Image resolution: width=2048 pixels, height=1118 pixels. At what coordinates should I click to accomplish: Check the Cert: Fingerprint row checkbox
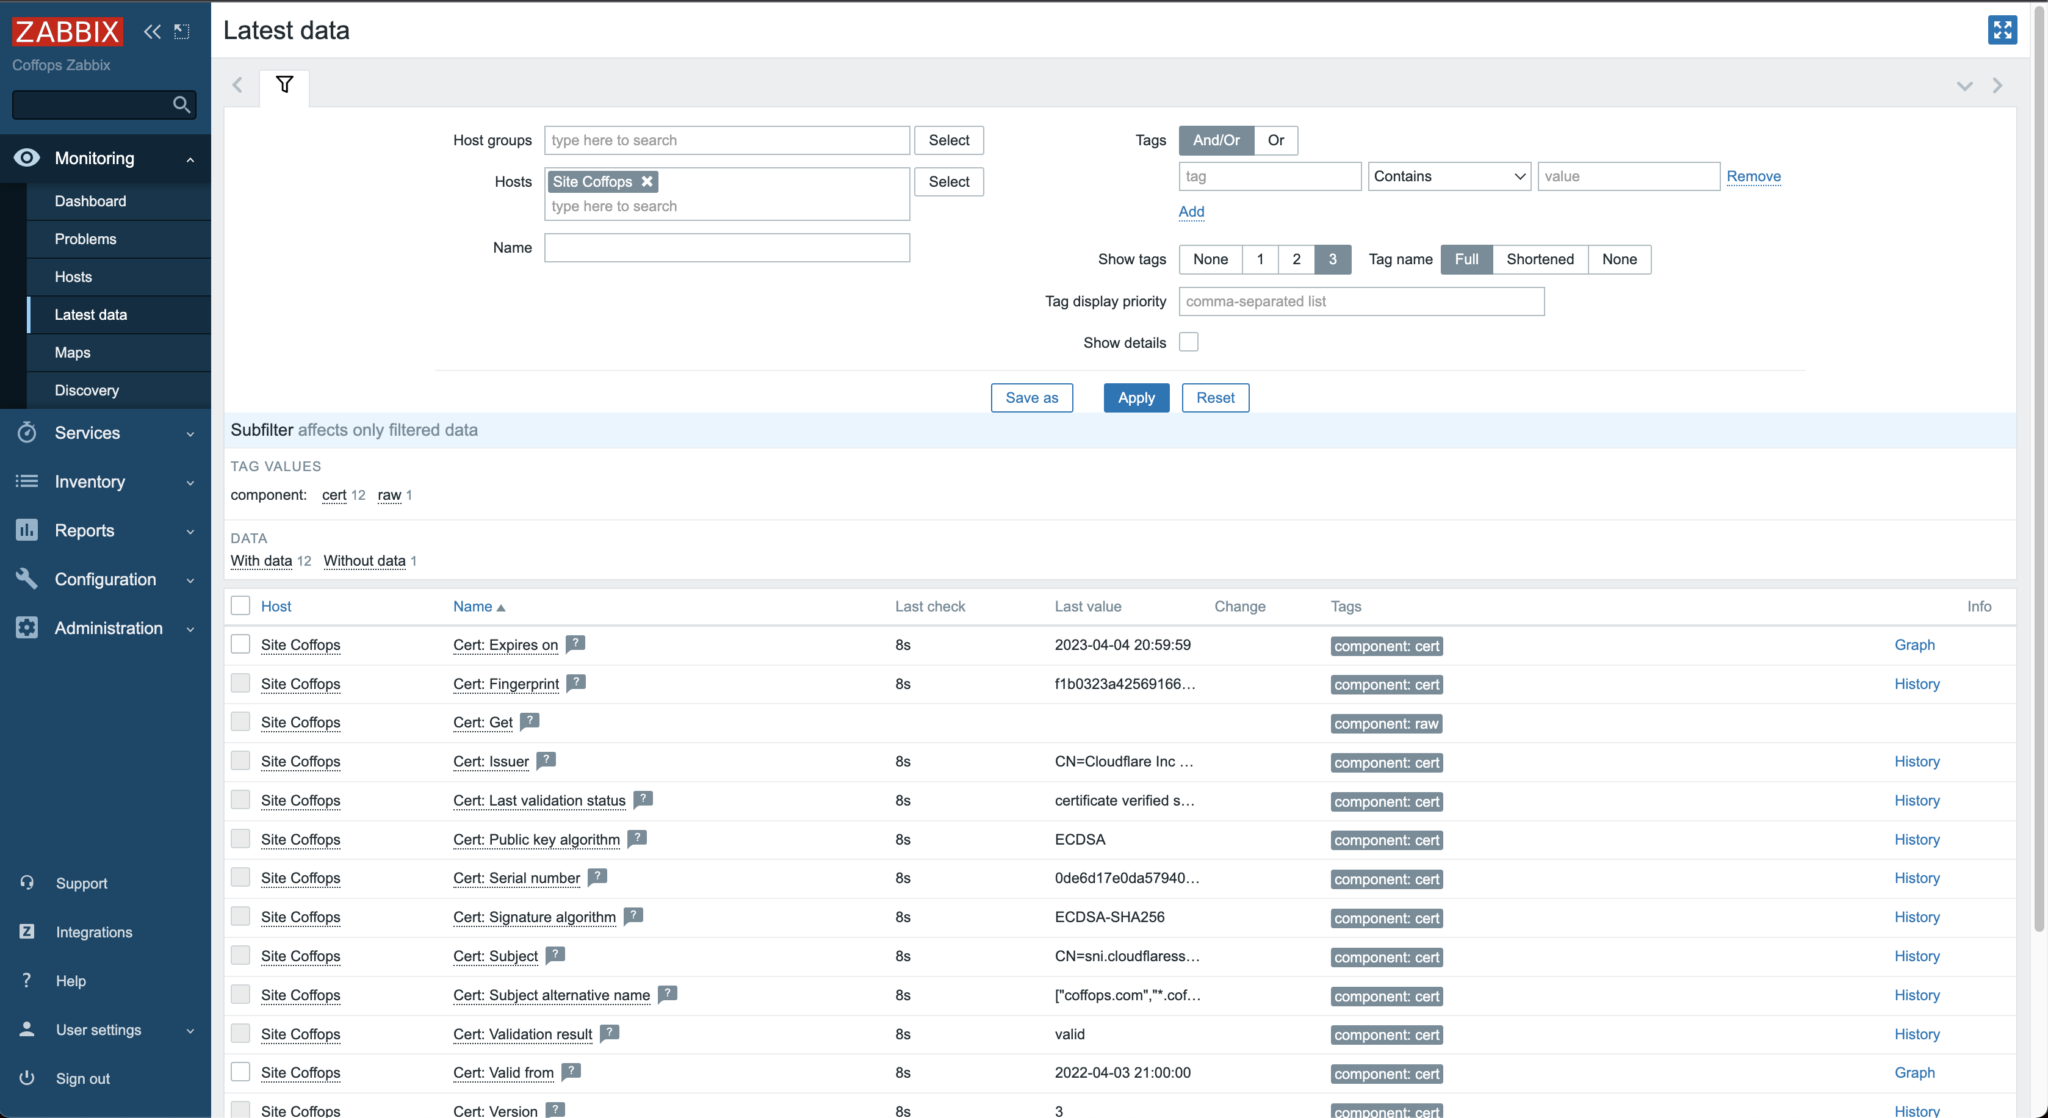[x=240, y=683]
